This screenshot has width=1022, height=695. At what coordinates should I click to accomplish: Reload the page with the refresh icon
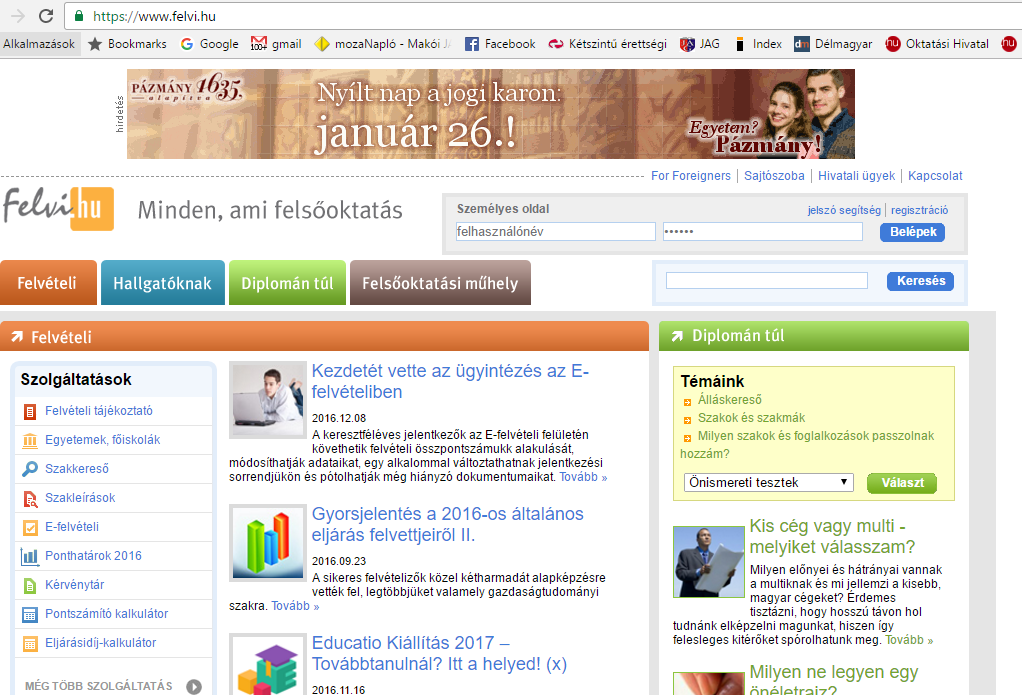pyautogui.click(x=46, y=16)
